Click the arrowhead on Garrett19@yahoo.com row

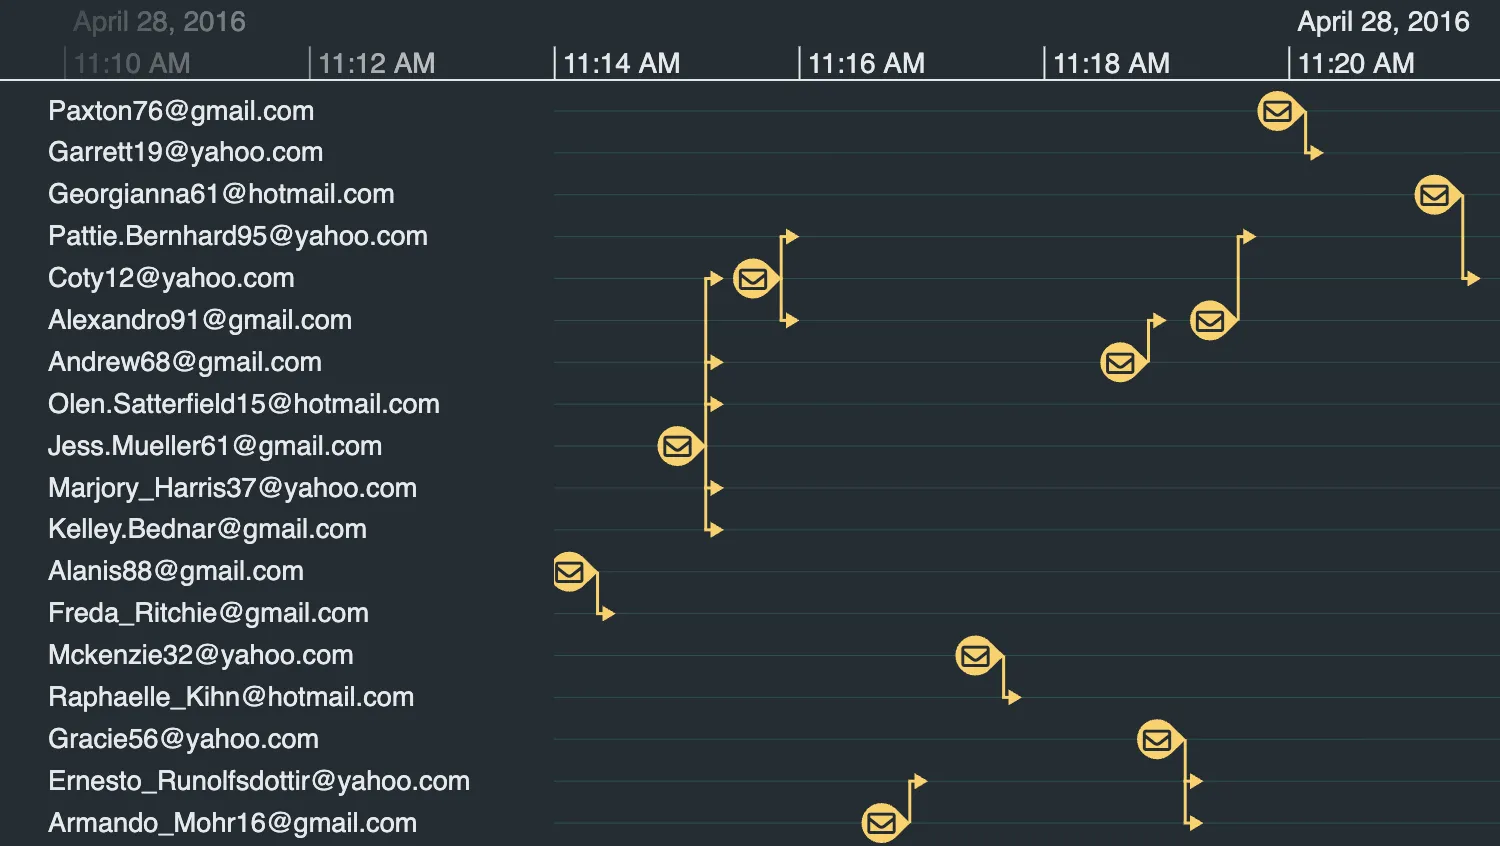1316,153
